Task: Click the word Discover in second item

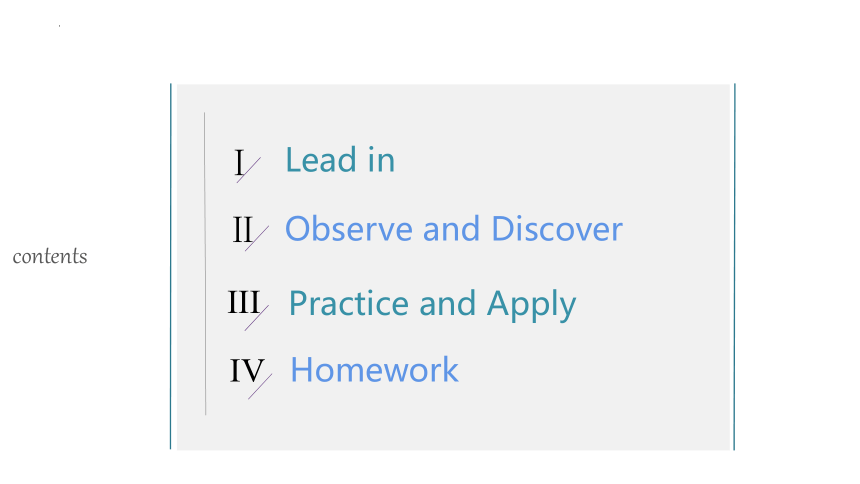Action: tap(557, 228)
